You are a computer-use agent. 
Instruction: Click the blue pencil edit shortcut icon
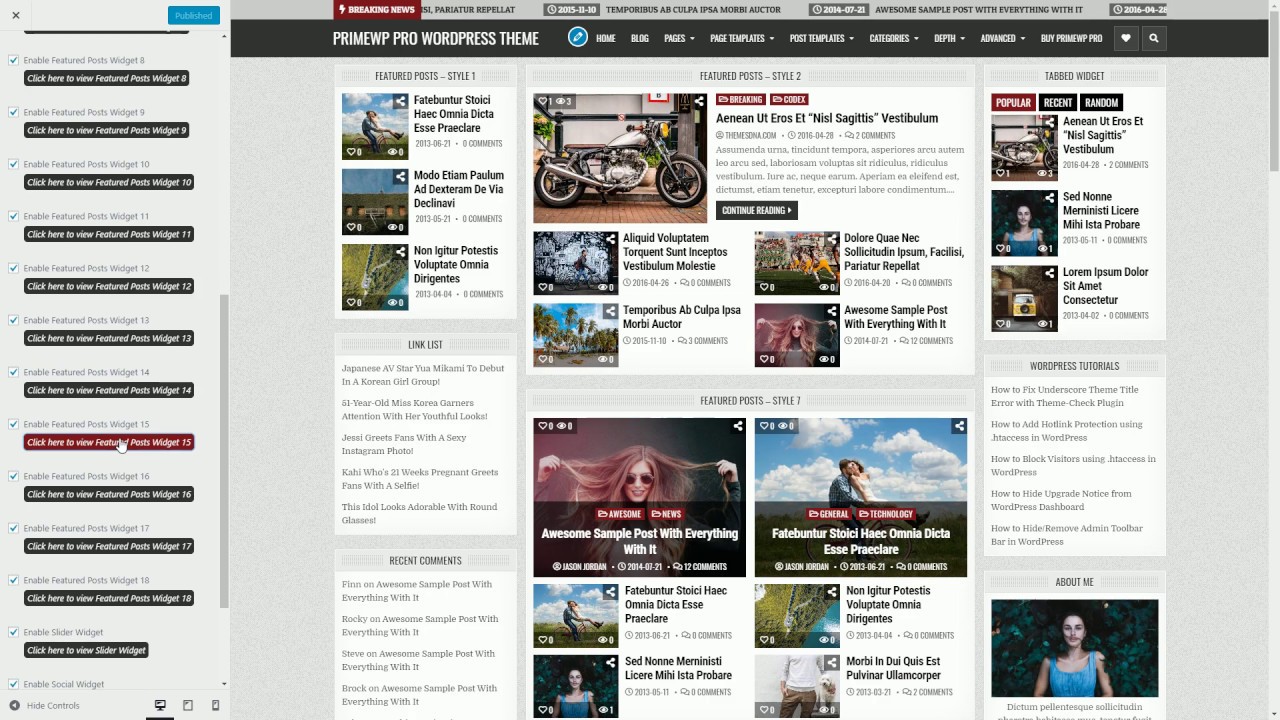(x=577, y=38)
